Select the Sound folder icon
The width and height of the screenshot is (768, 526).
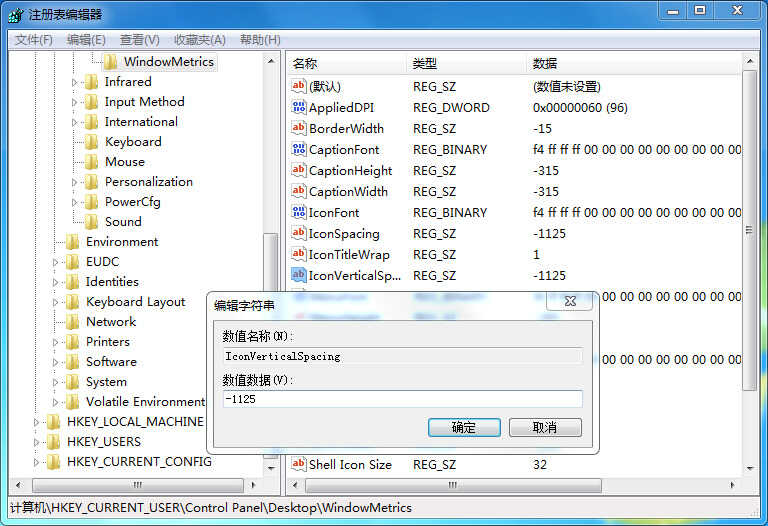[x=92, y=222]
